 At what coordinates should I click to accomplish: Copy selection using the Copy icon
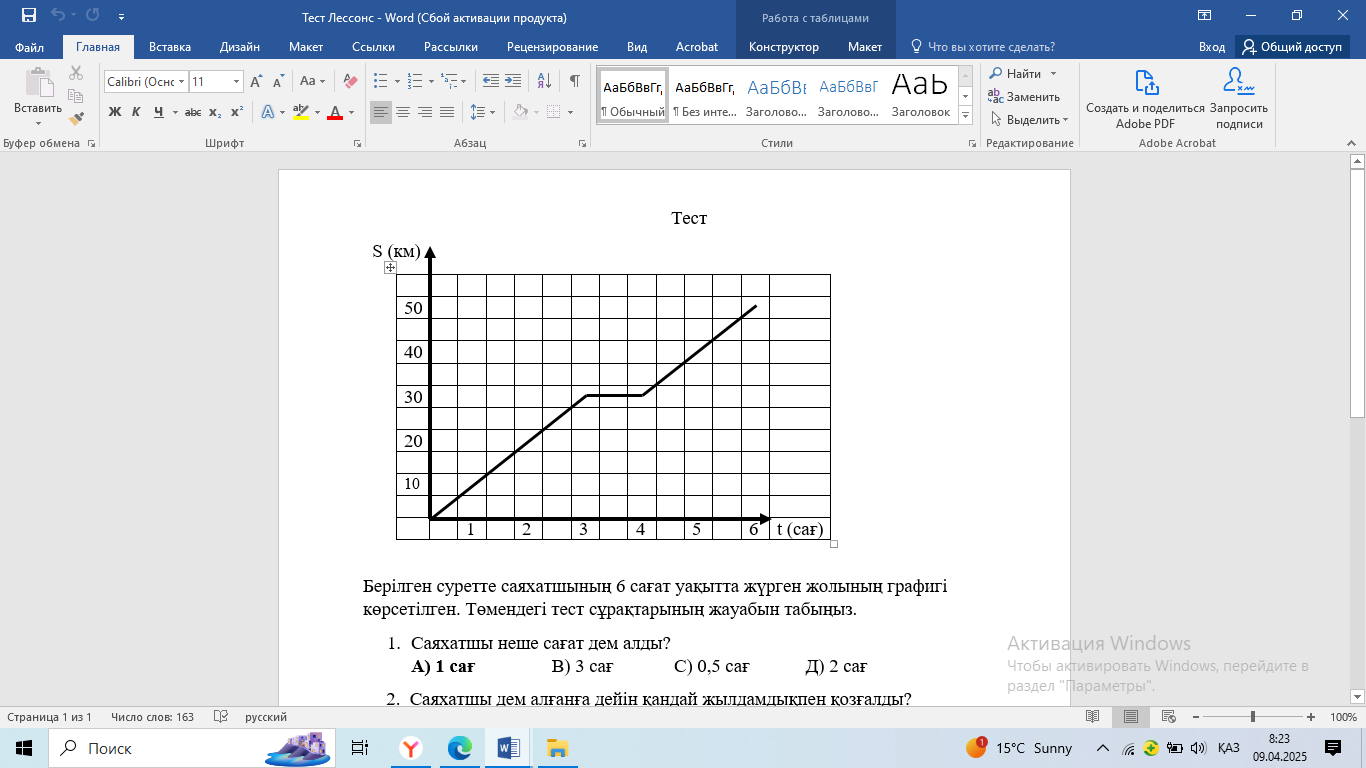point(76,96)
